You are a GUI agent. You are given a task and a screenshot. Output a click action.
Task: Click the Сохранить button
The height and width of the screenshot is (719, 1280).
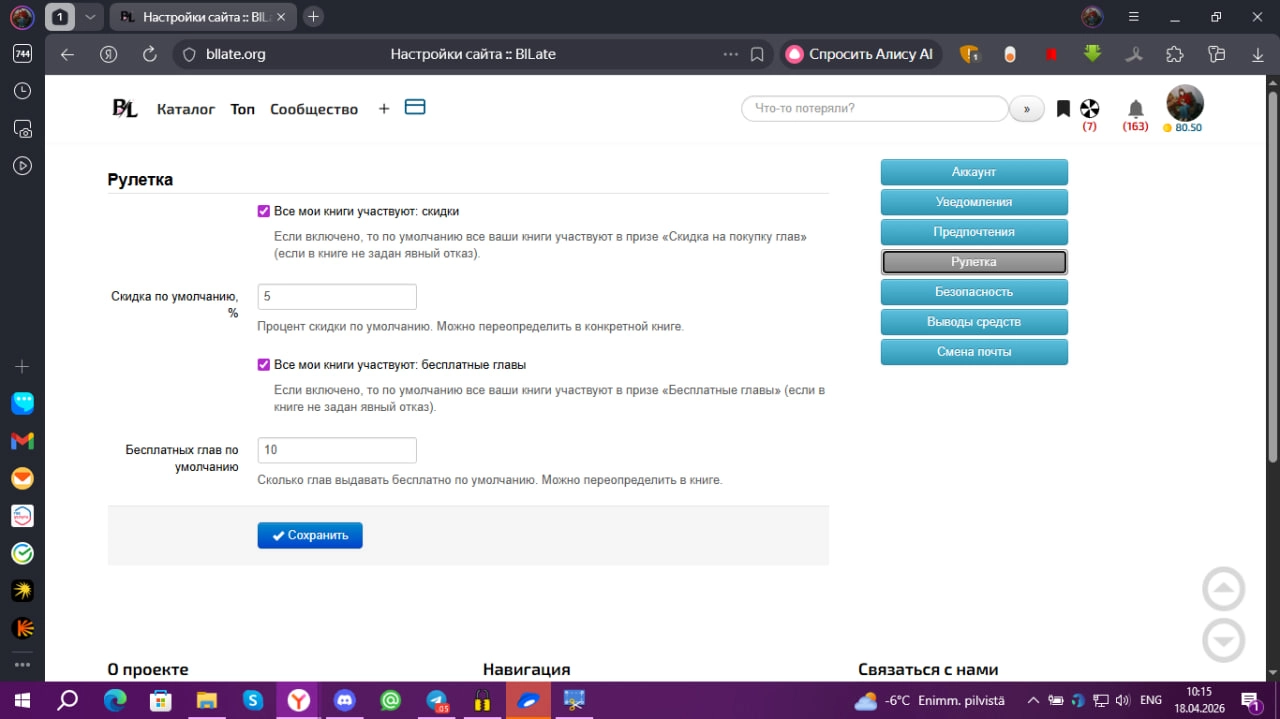coord(310,535)
